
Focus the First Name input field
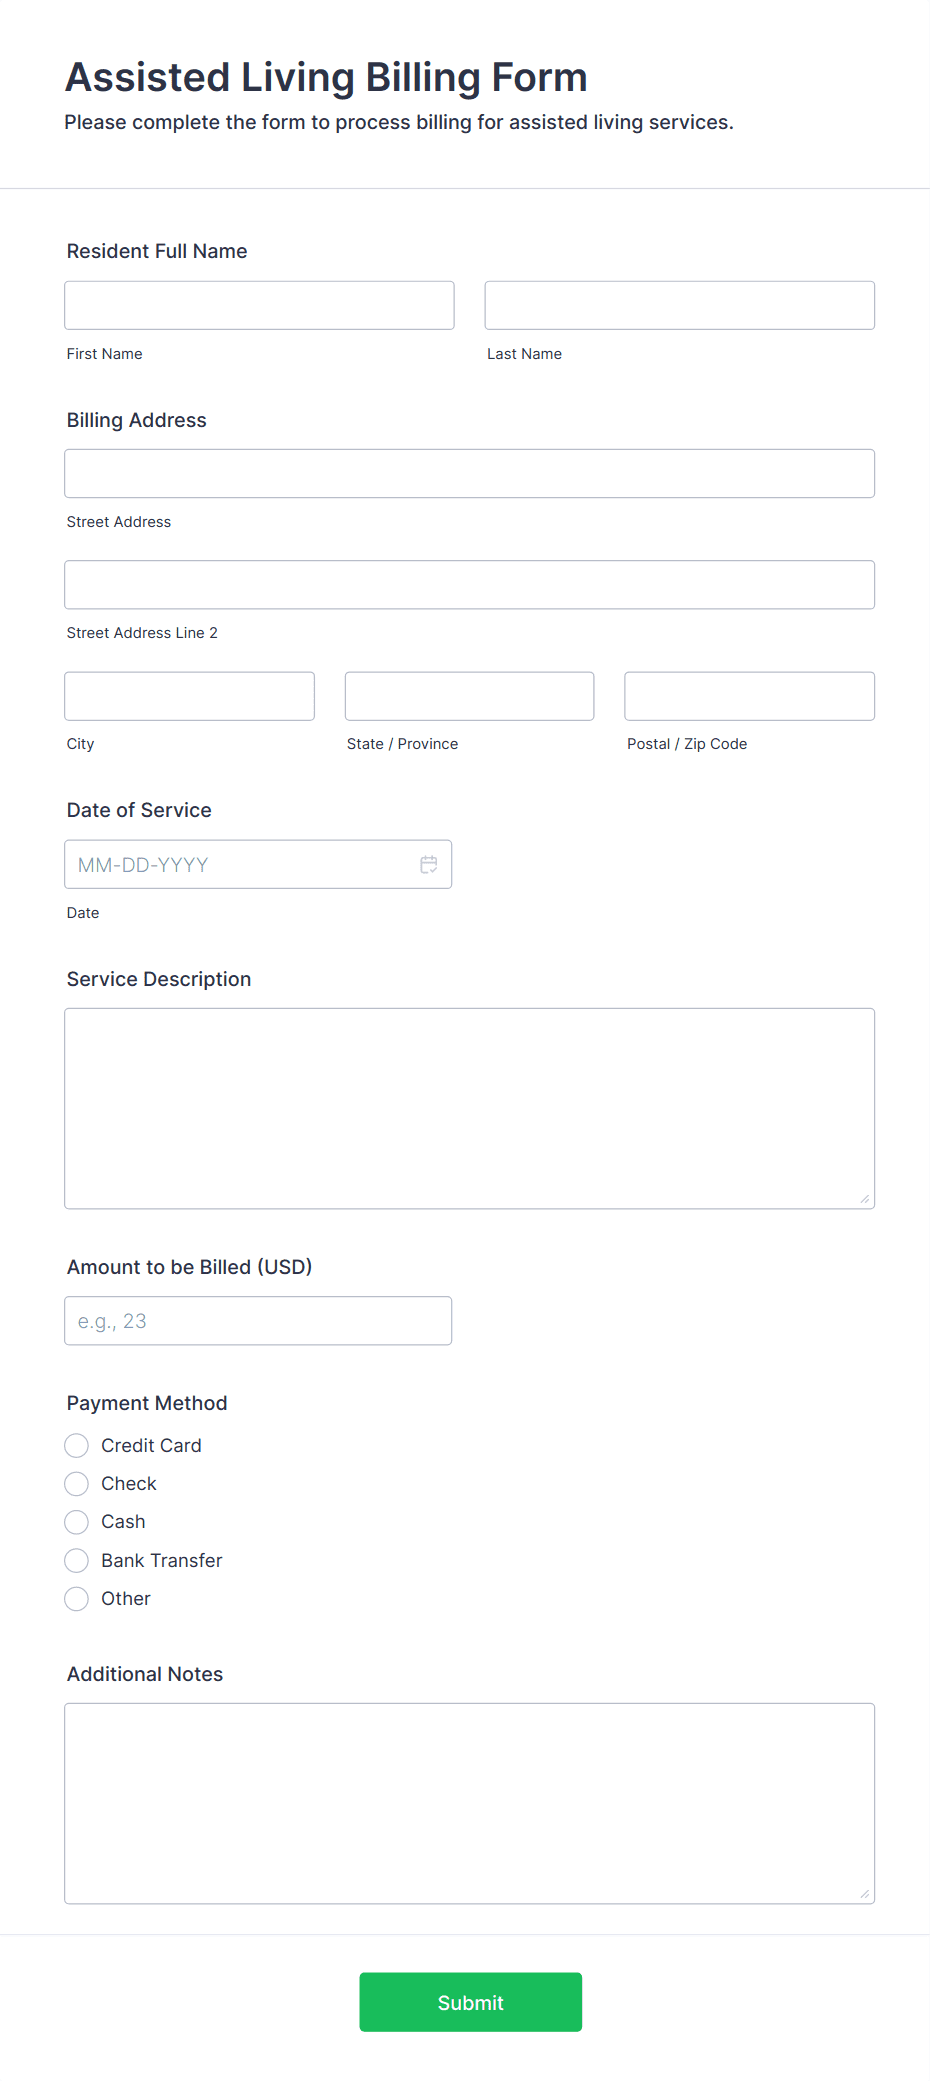coord(259,306)
